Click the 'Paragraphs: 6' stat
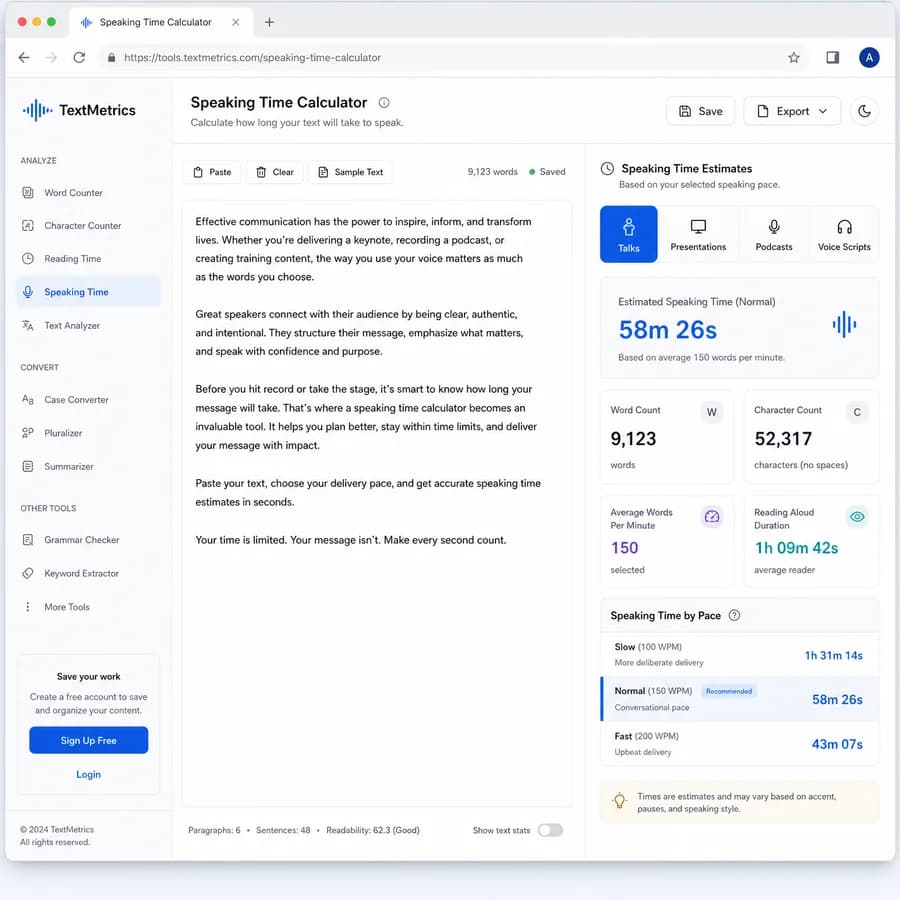Image resolution: width=900 pixels, height=900 pixels. [214, 830]
